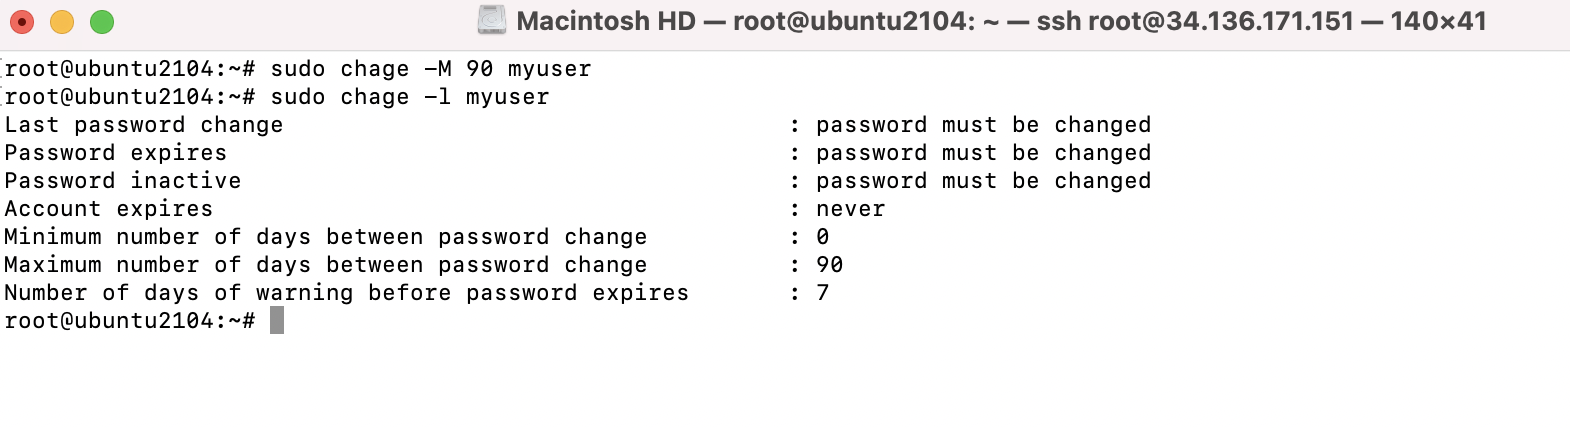Click the green fullscreen window button
Image resolution: width=1570 pixels, height=428 pixels.
[x=102, y=21]
